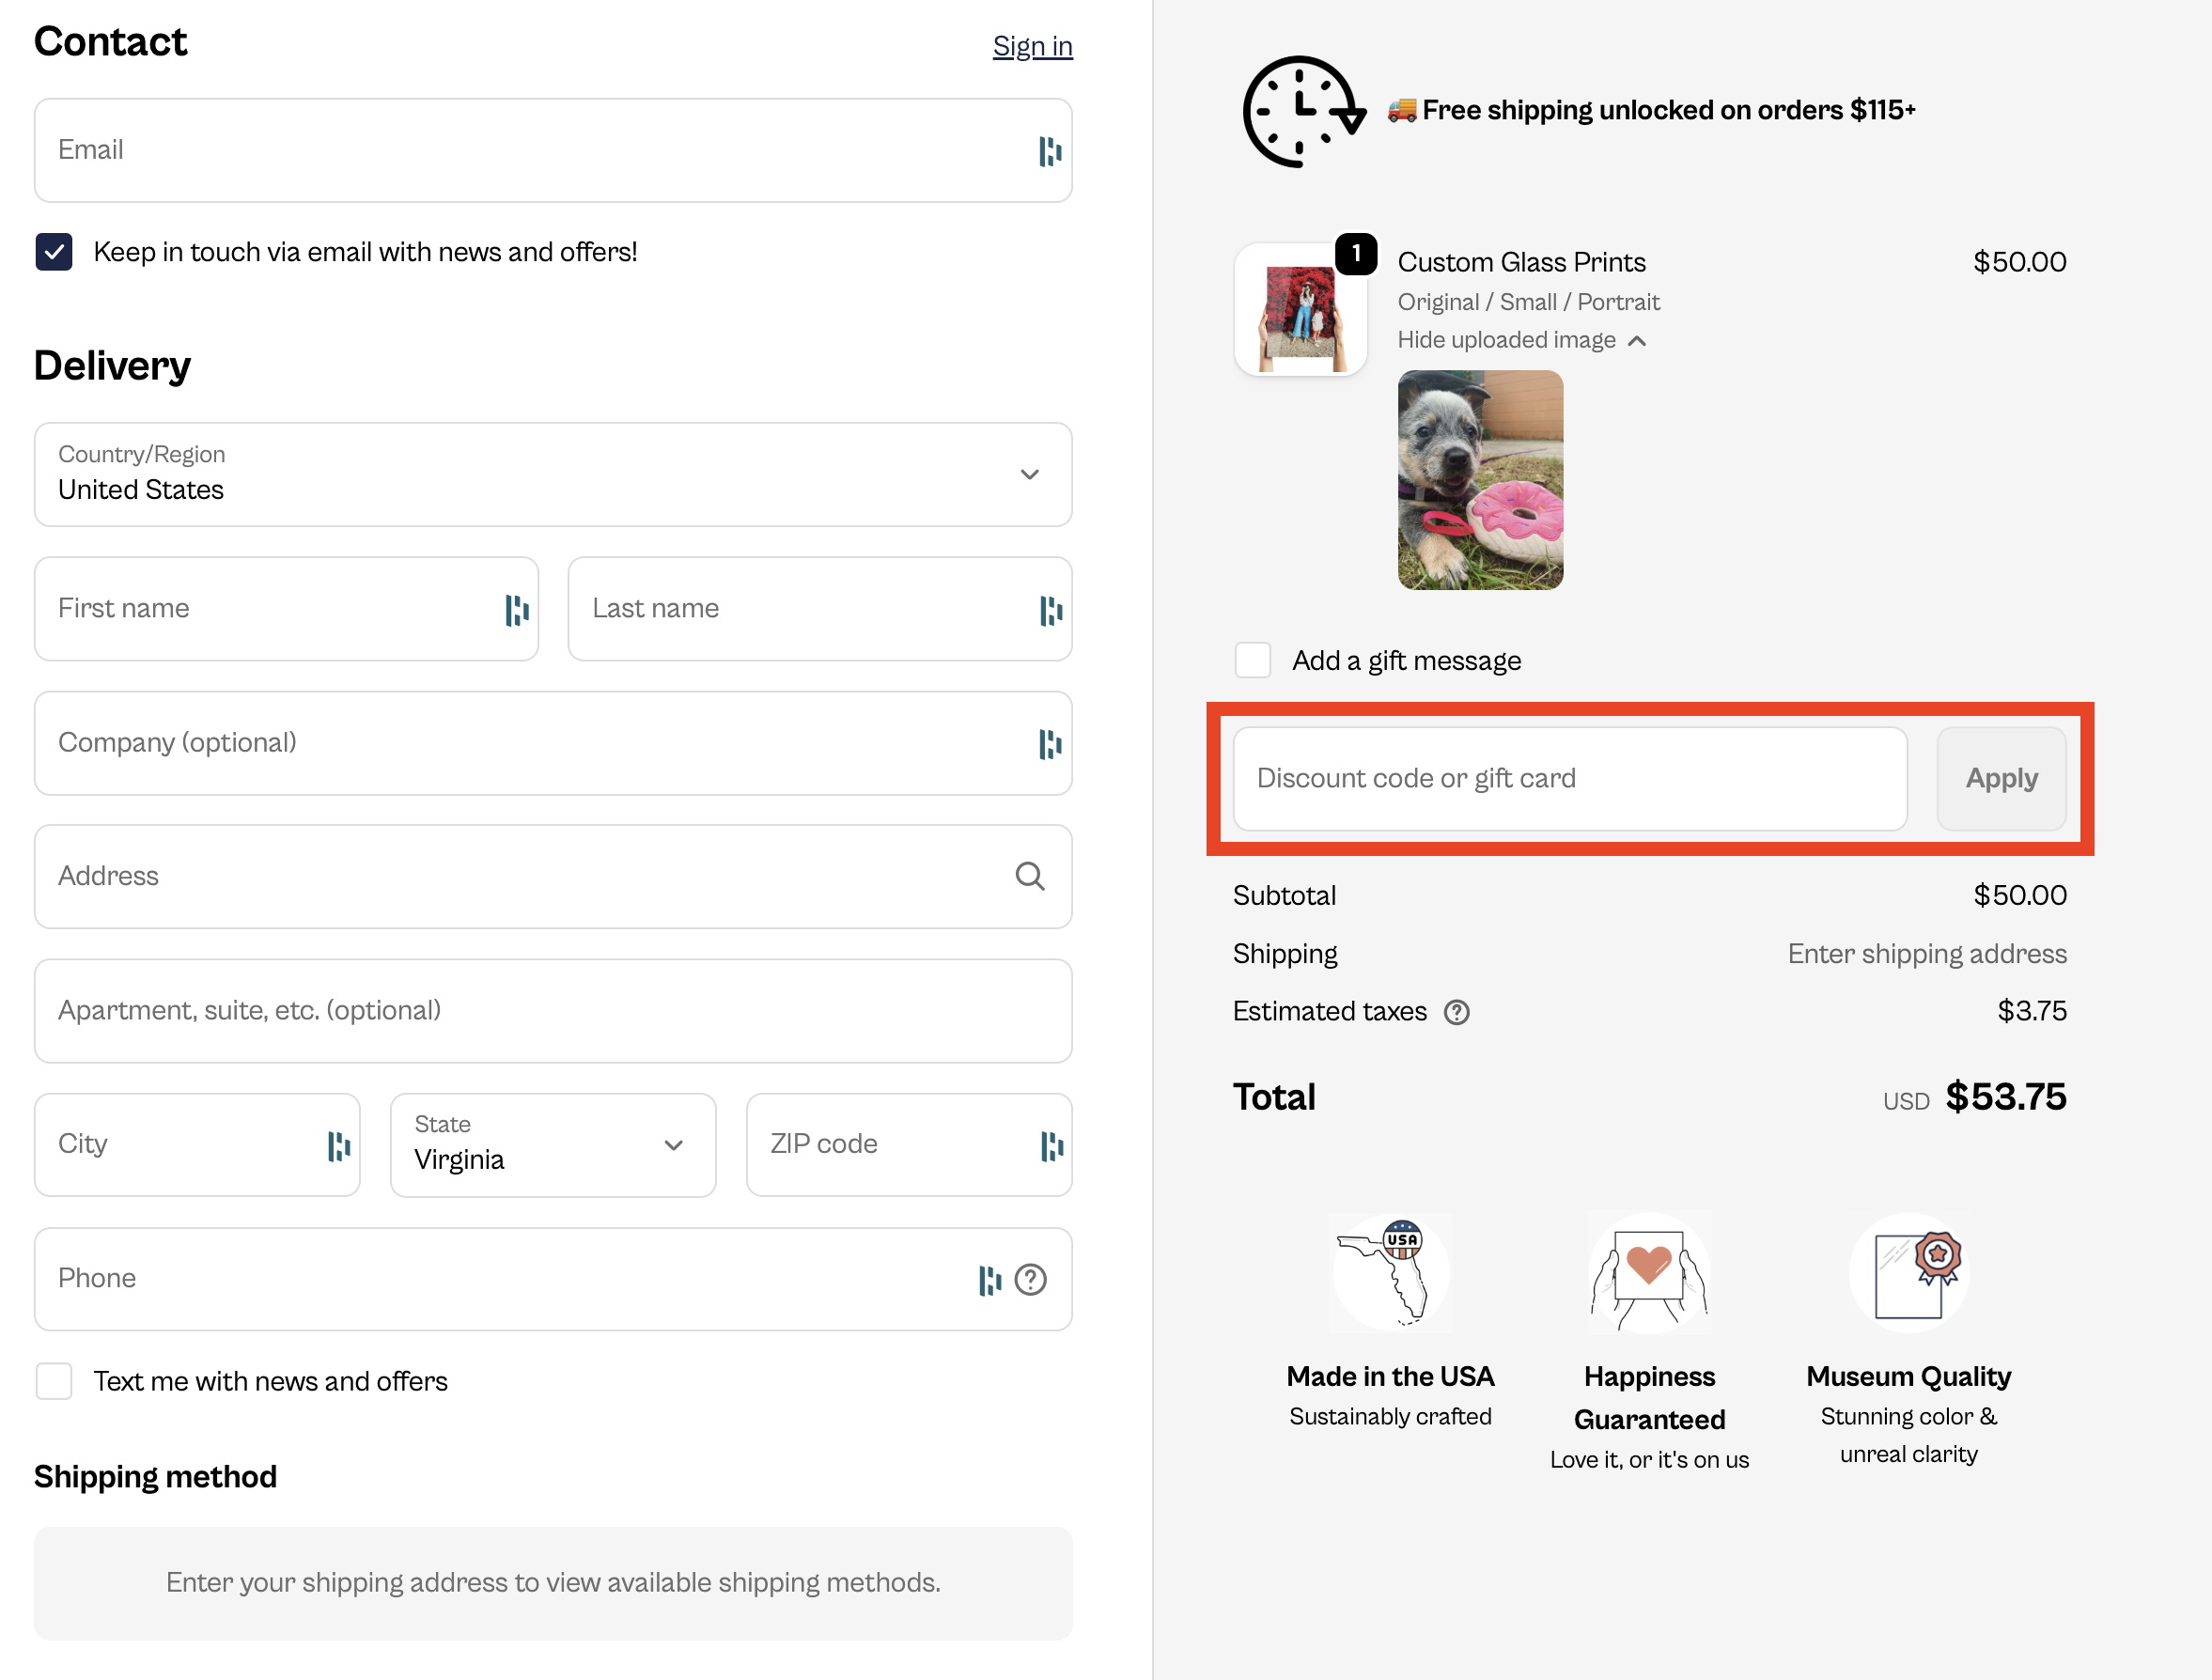Check the Add a gift message box
2212x1680 pixels.
tap(1252, 660)
